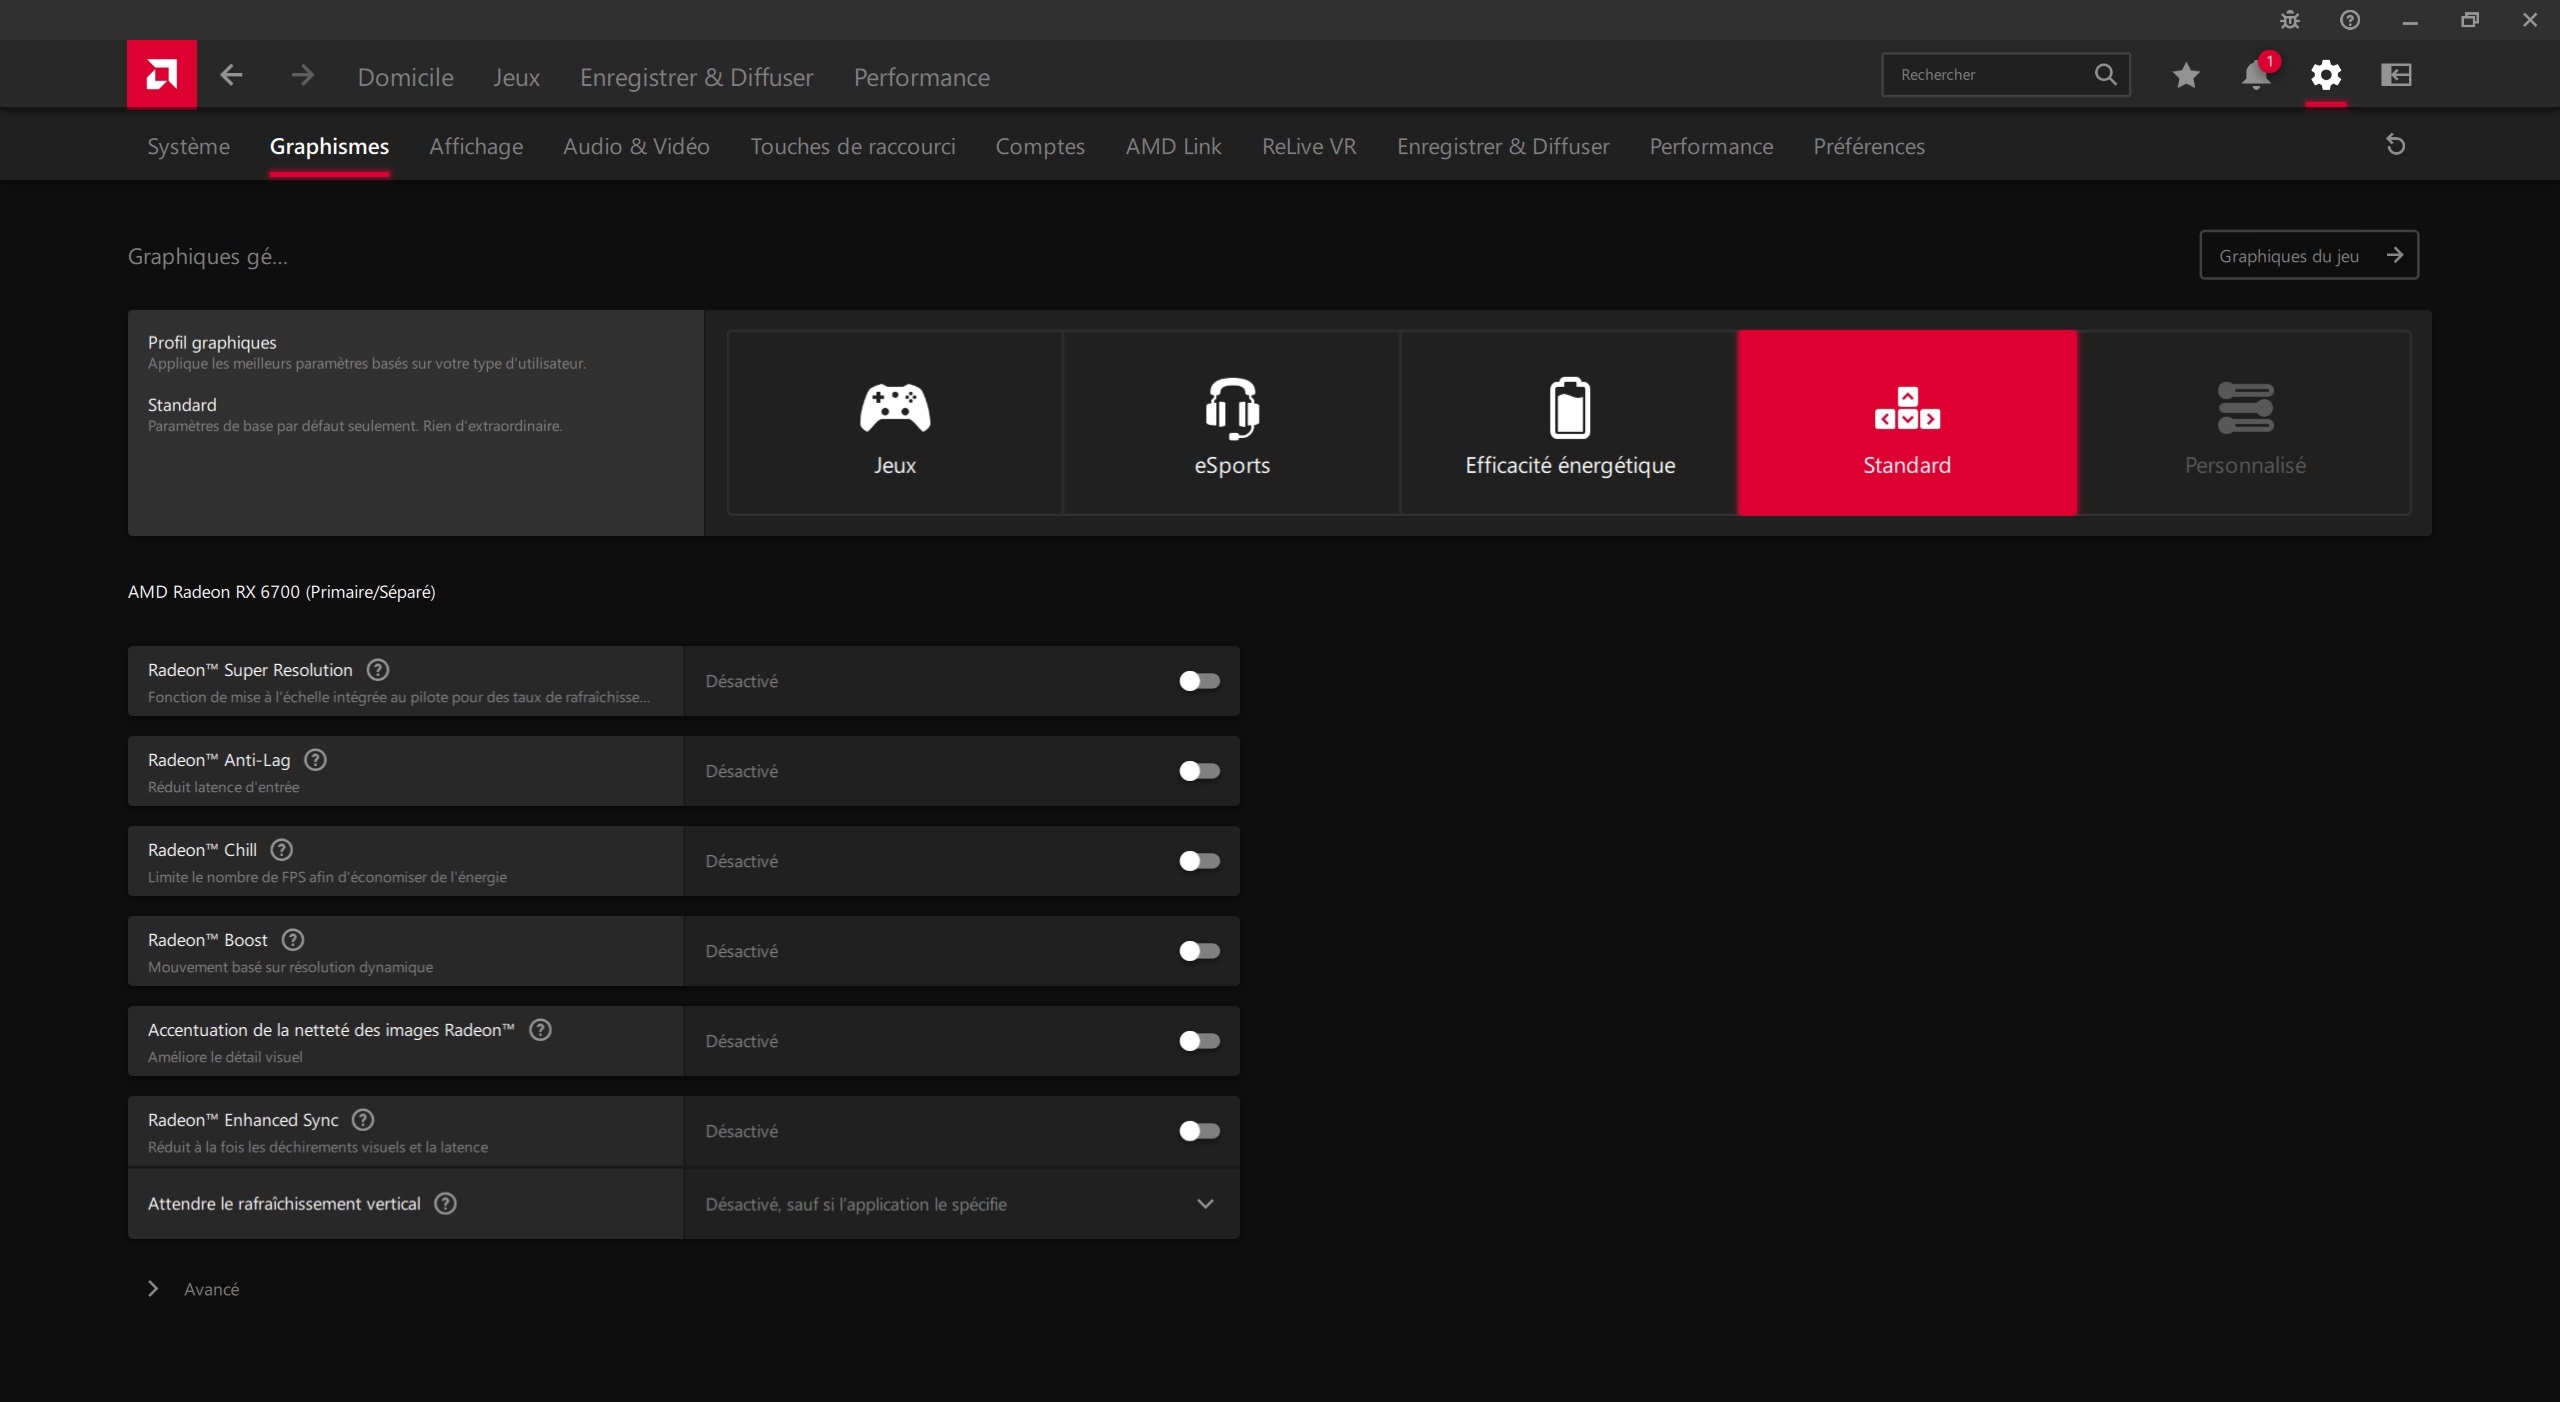This screenshot has height=1402, width=2560.
Task: Show help for Radeon Chill
Action: (282, 850)
